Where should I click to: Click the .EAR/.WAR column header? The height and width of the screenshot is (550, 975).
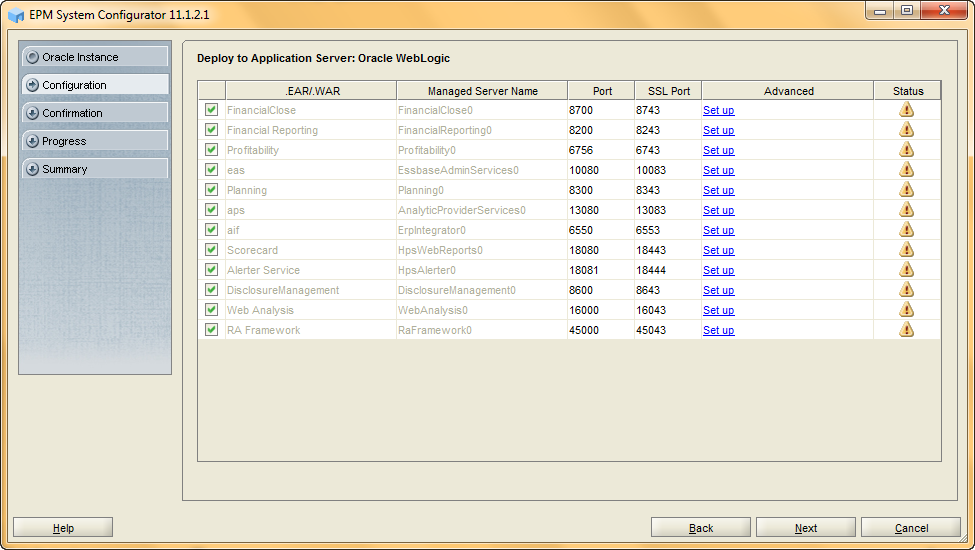(x=312, y=91)
